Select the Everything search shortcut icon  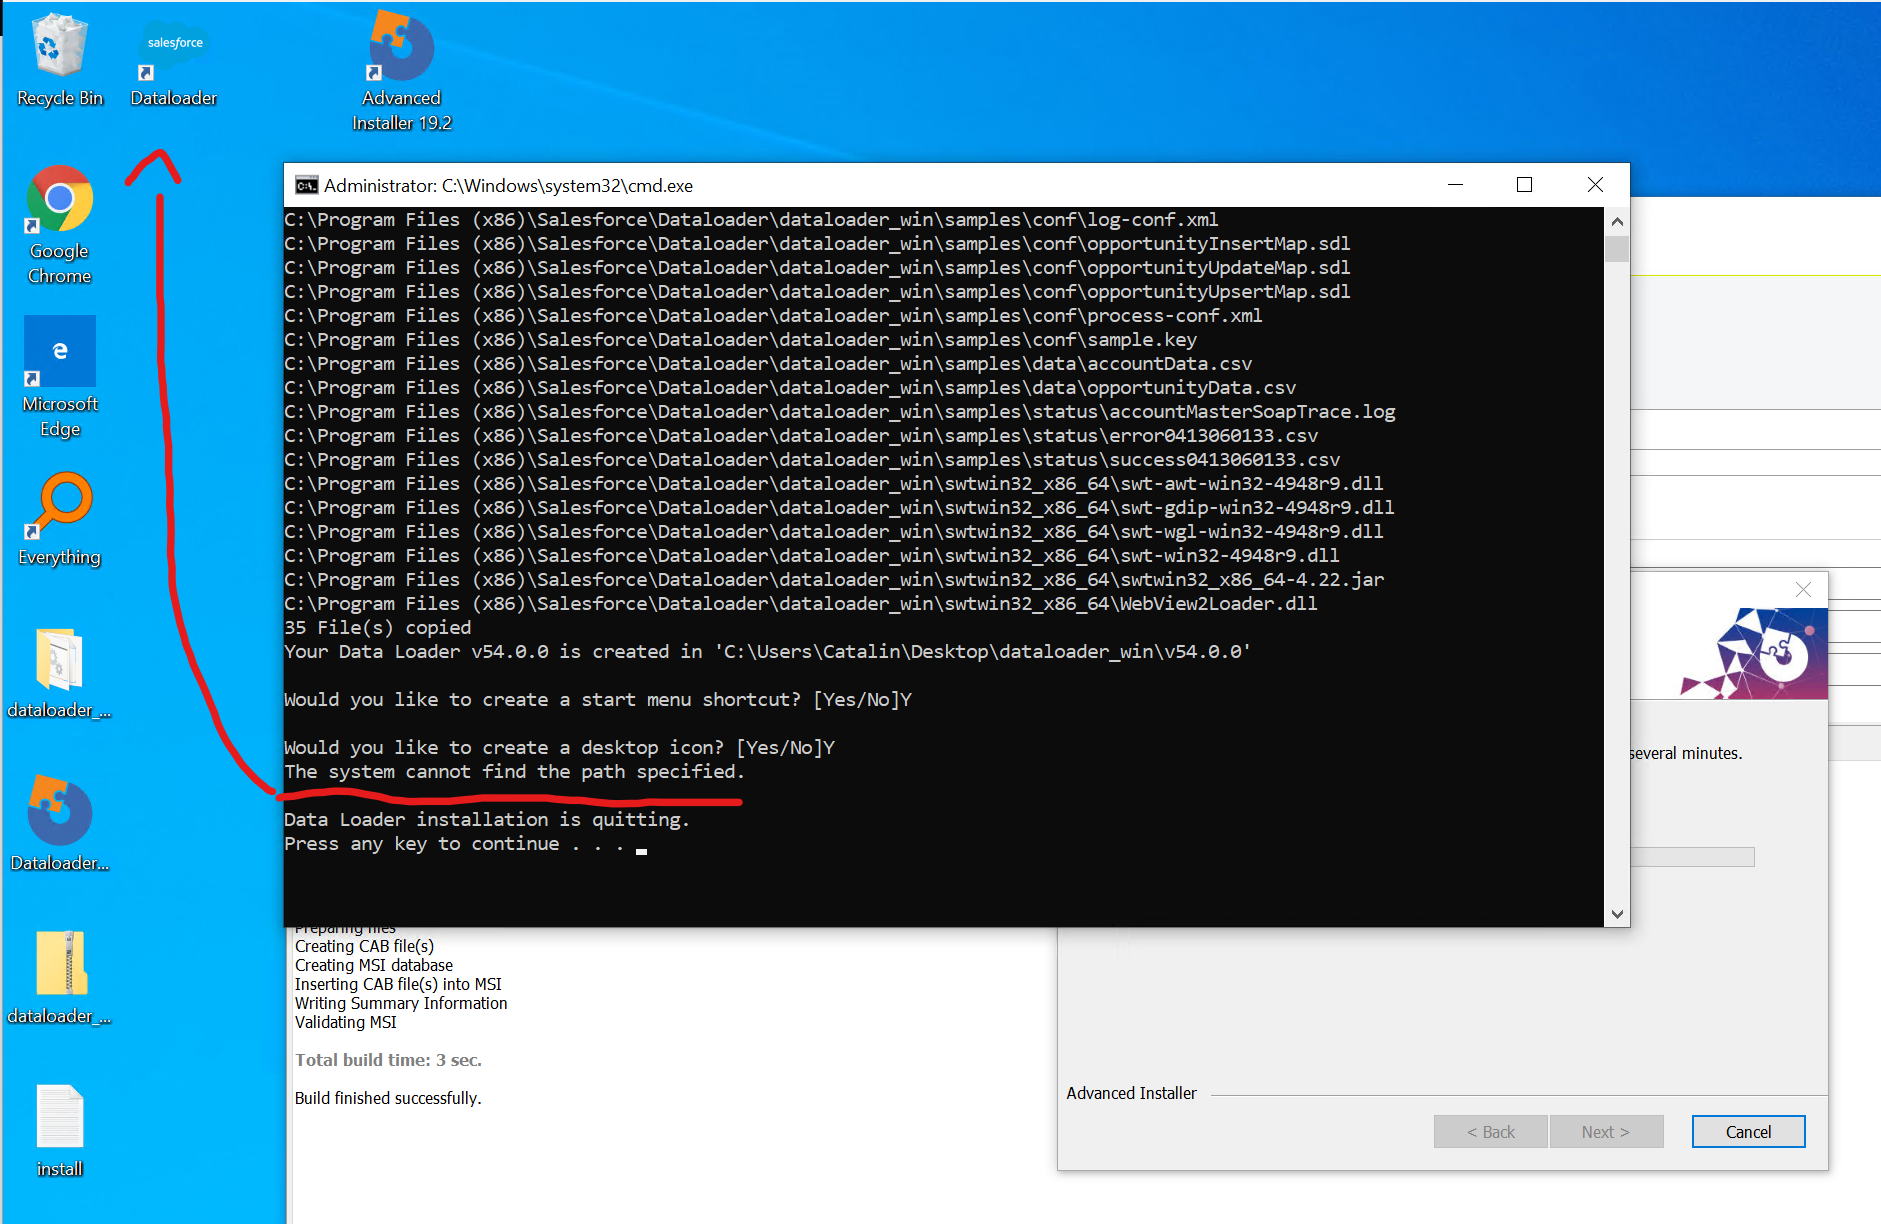click(x=60, y=520)
